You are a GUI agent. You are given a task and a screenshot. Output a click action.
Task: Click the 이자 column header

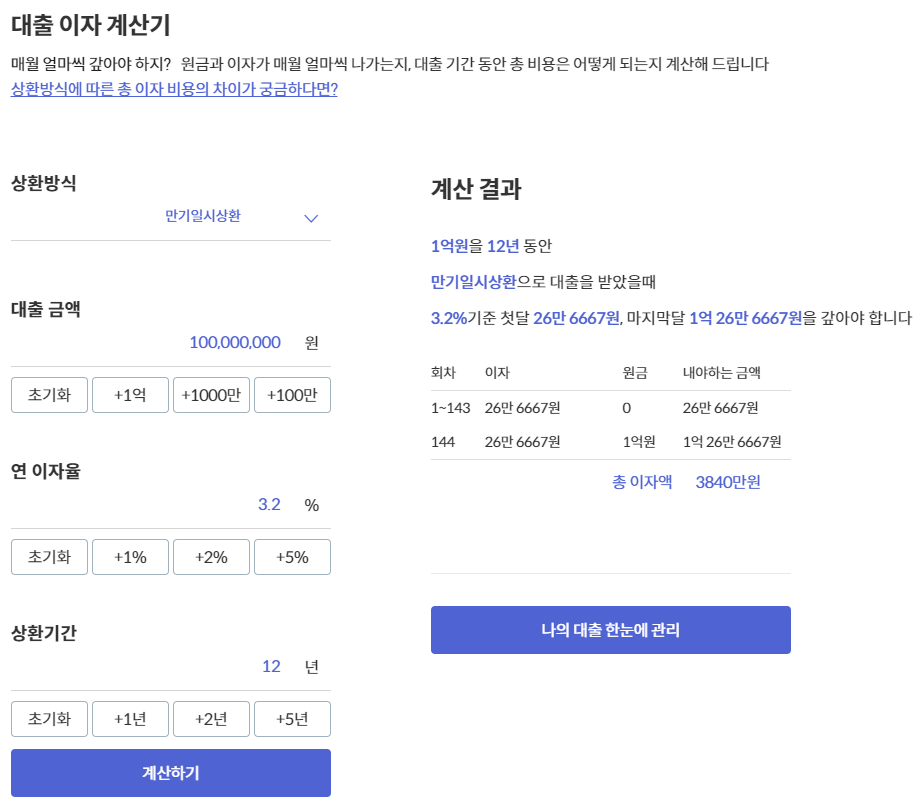pyautogui.click(x=497, y=372)
